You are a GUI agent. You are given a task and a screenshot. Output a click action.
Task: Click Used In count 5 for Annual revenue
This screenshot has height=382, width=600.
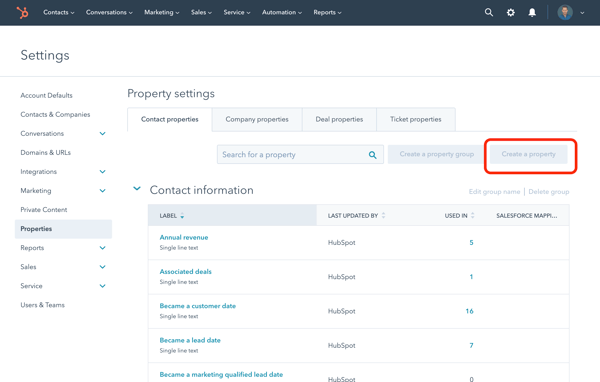click(471, 243)
